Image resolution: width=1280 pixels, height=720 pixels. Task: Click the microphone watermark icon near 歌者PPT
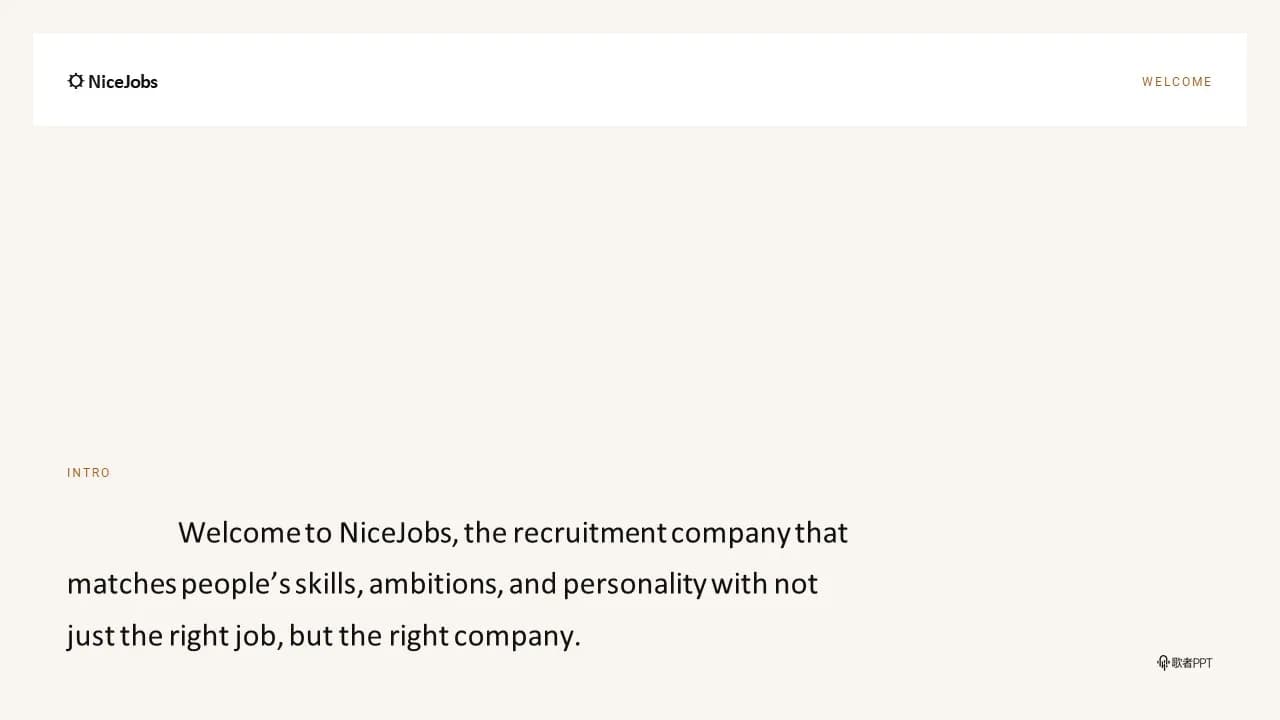pos(1163,663)
